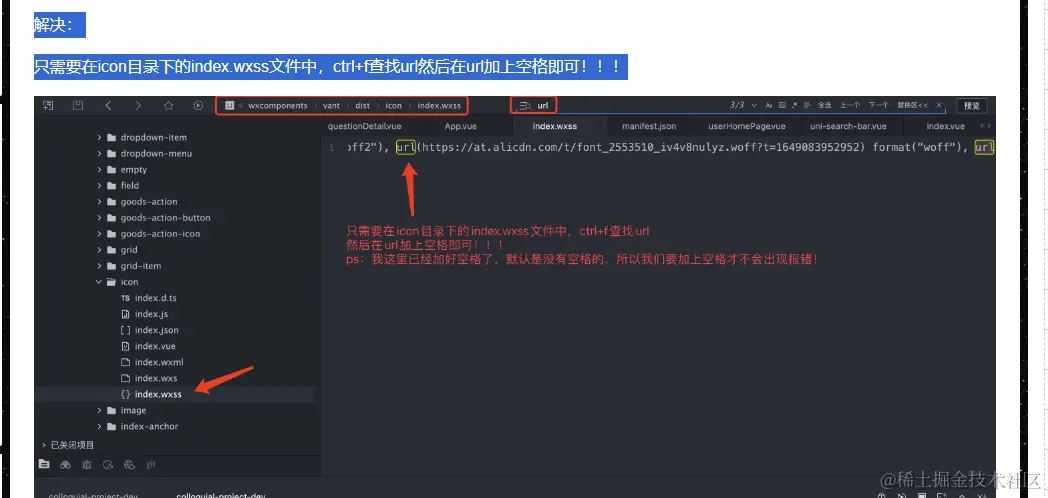Click the 预览 preview button
Screen dimensions: 1048x498
point(972,106)
